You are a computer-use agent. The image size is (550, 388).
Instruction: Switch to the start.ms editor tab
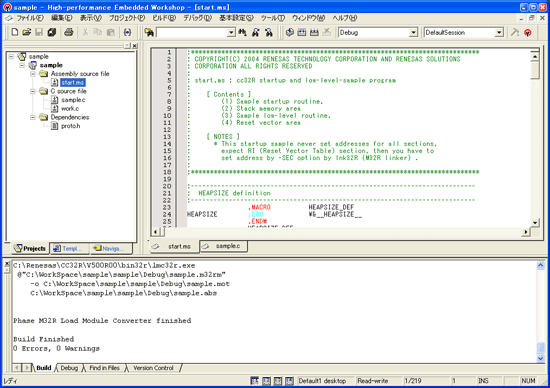[174, 246]
